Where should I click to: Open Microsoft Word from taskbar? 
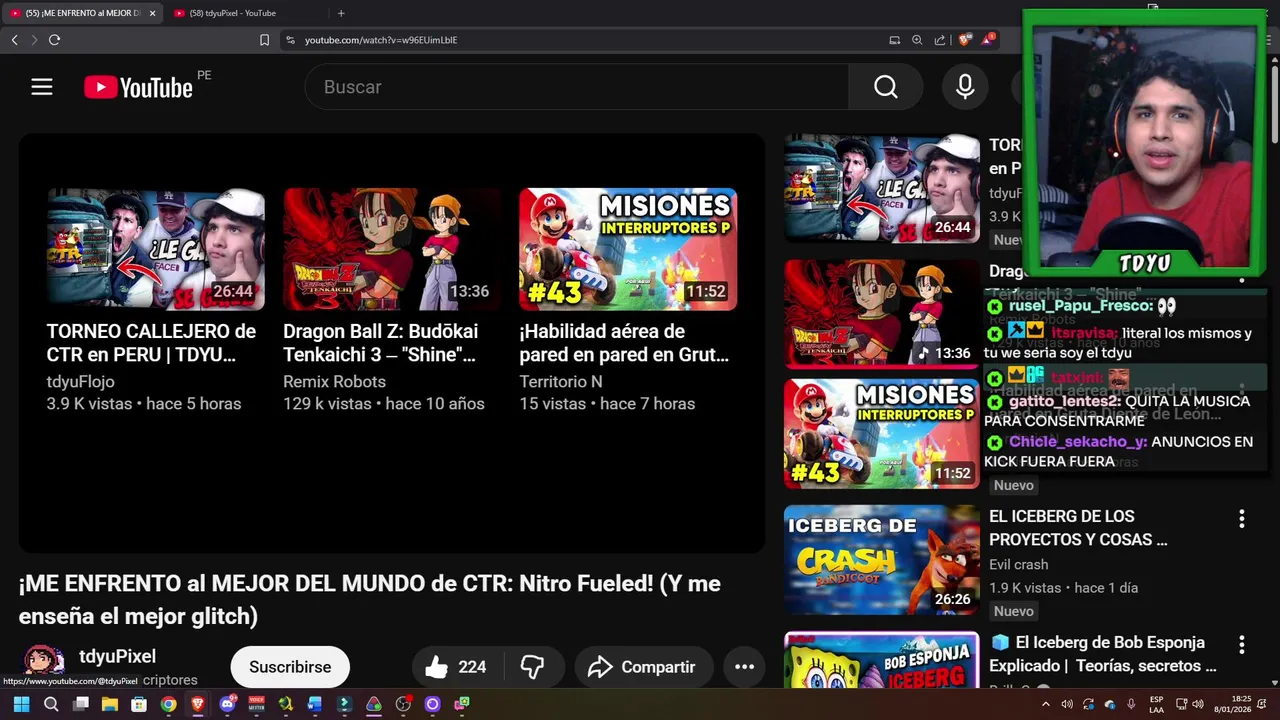pyautogui.click(x=315, y=704)
